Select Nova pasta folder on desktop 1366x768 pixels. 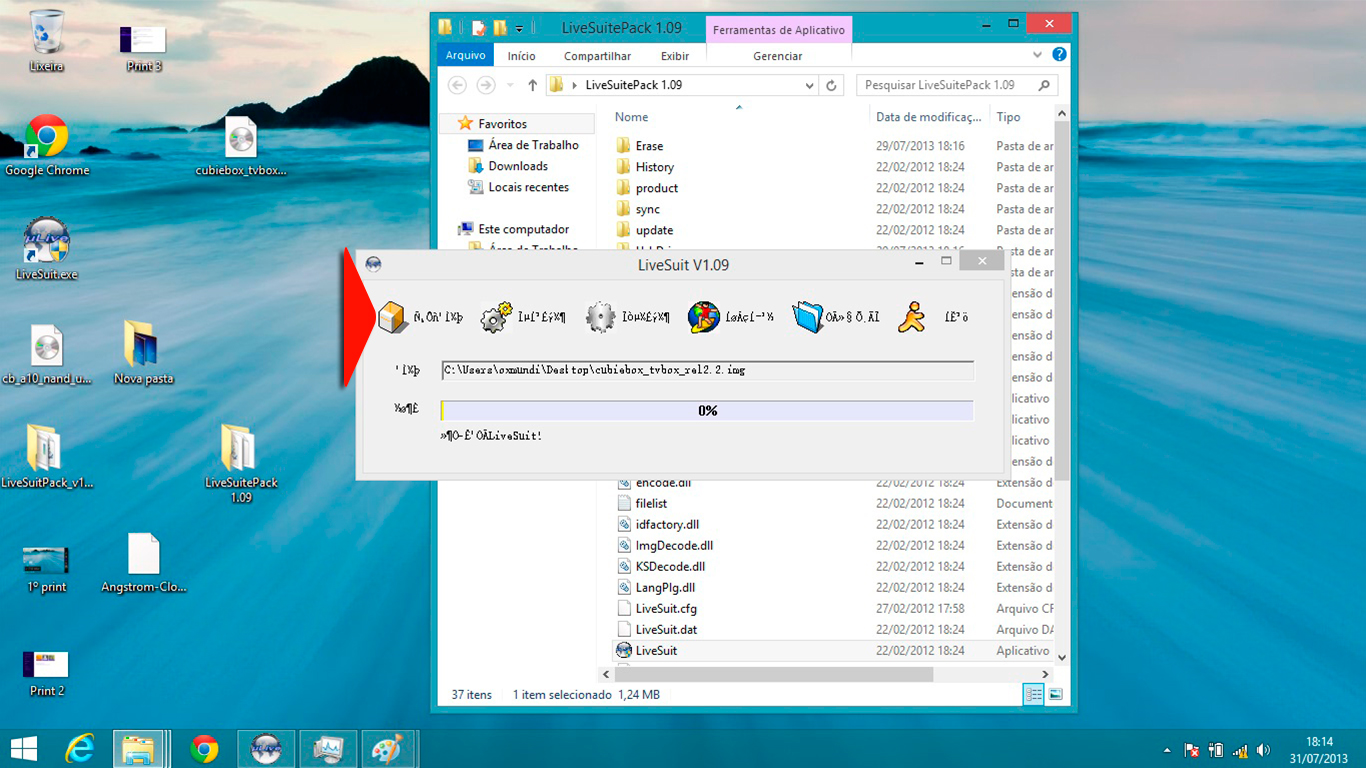coord(144,354)
